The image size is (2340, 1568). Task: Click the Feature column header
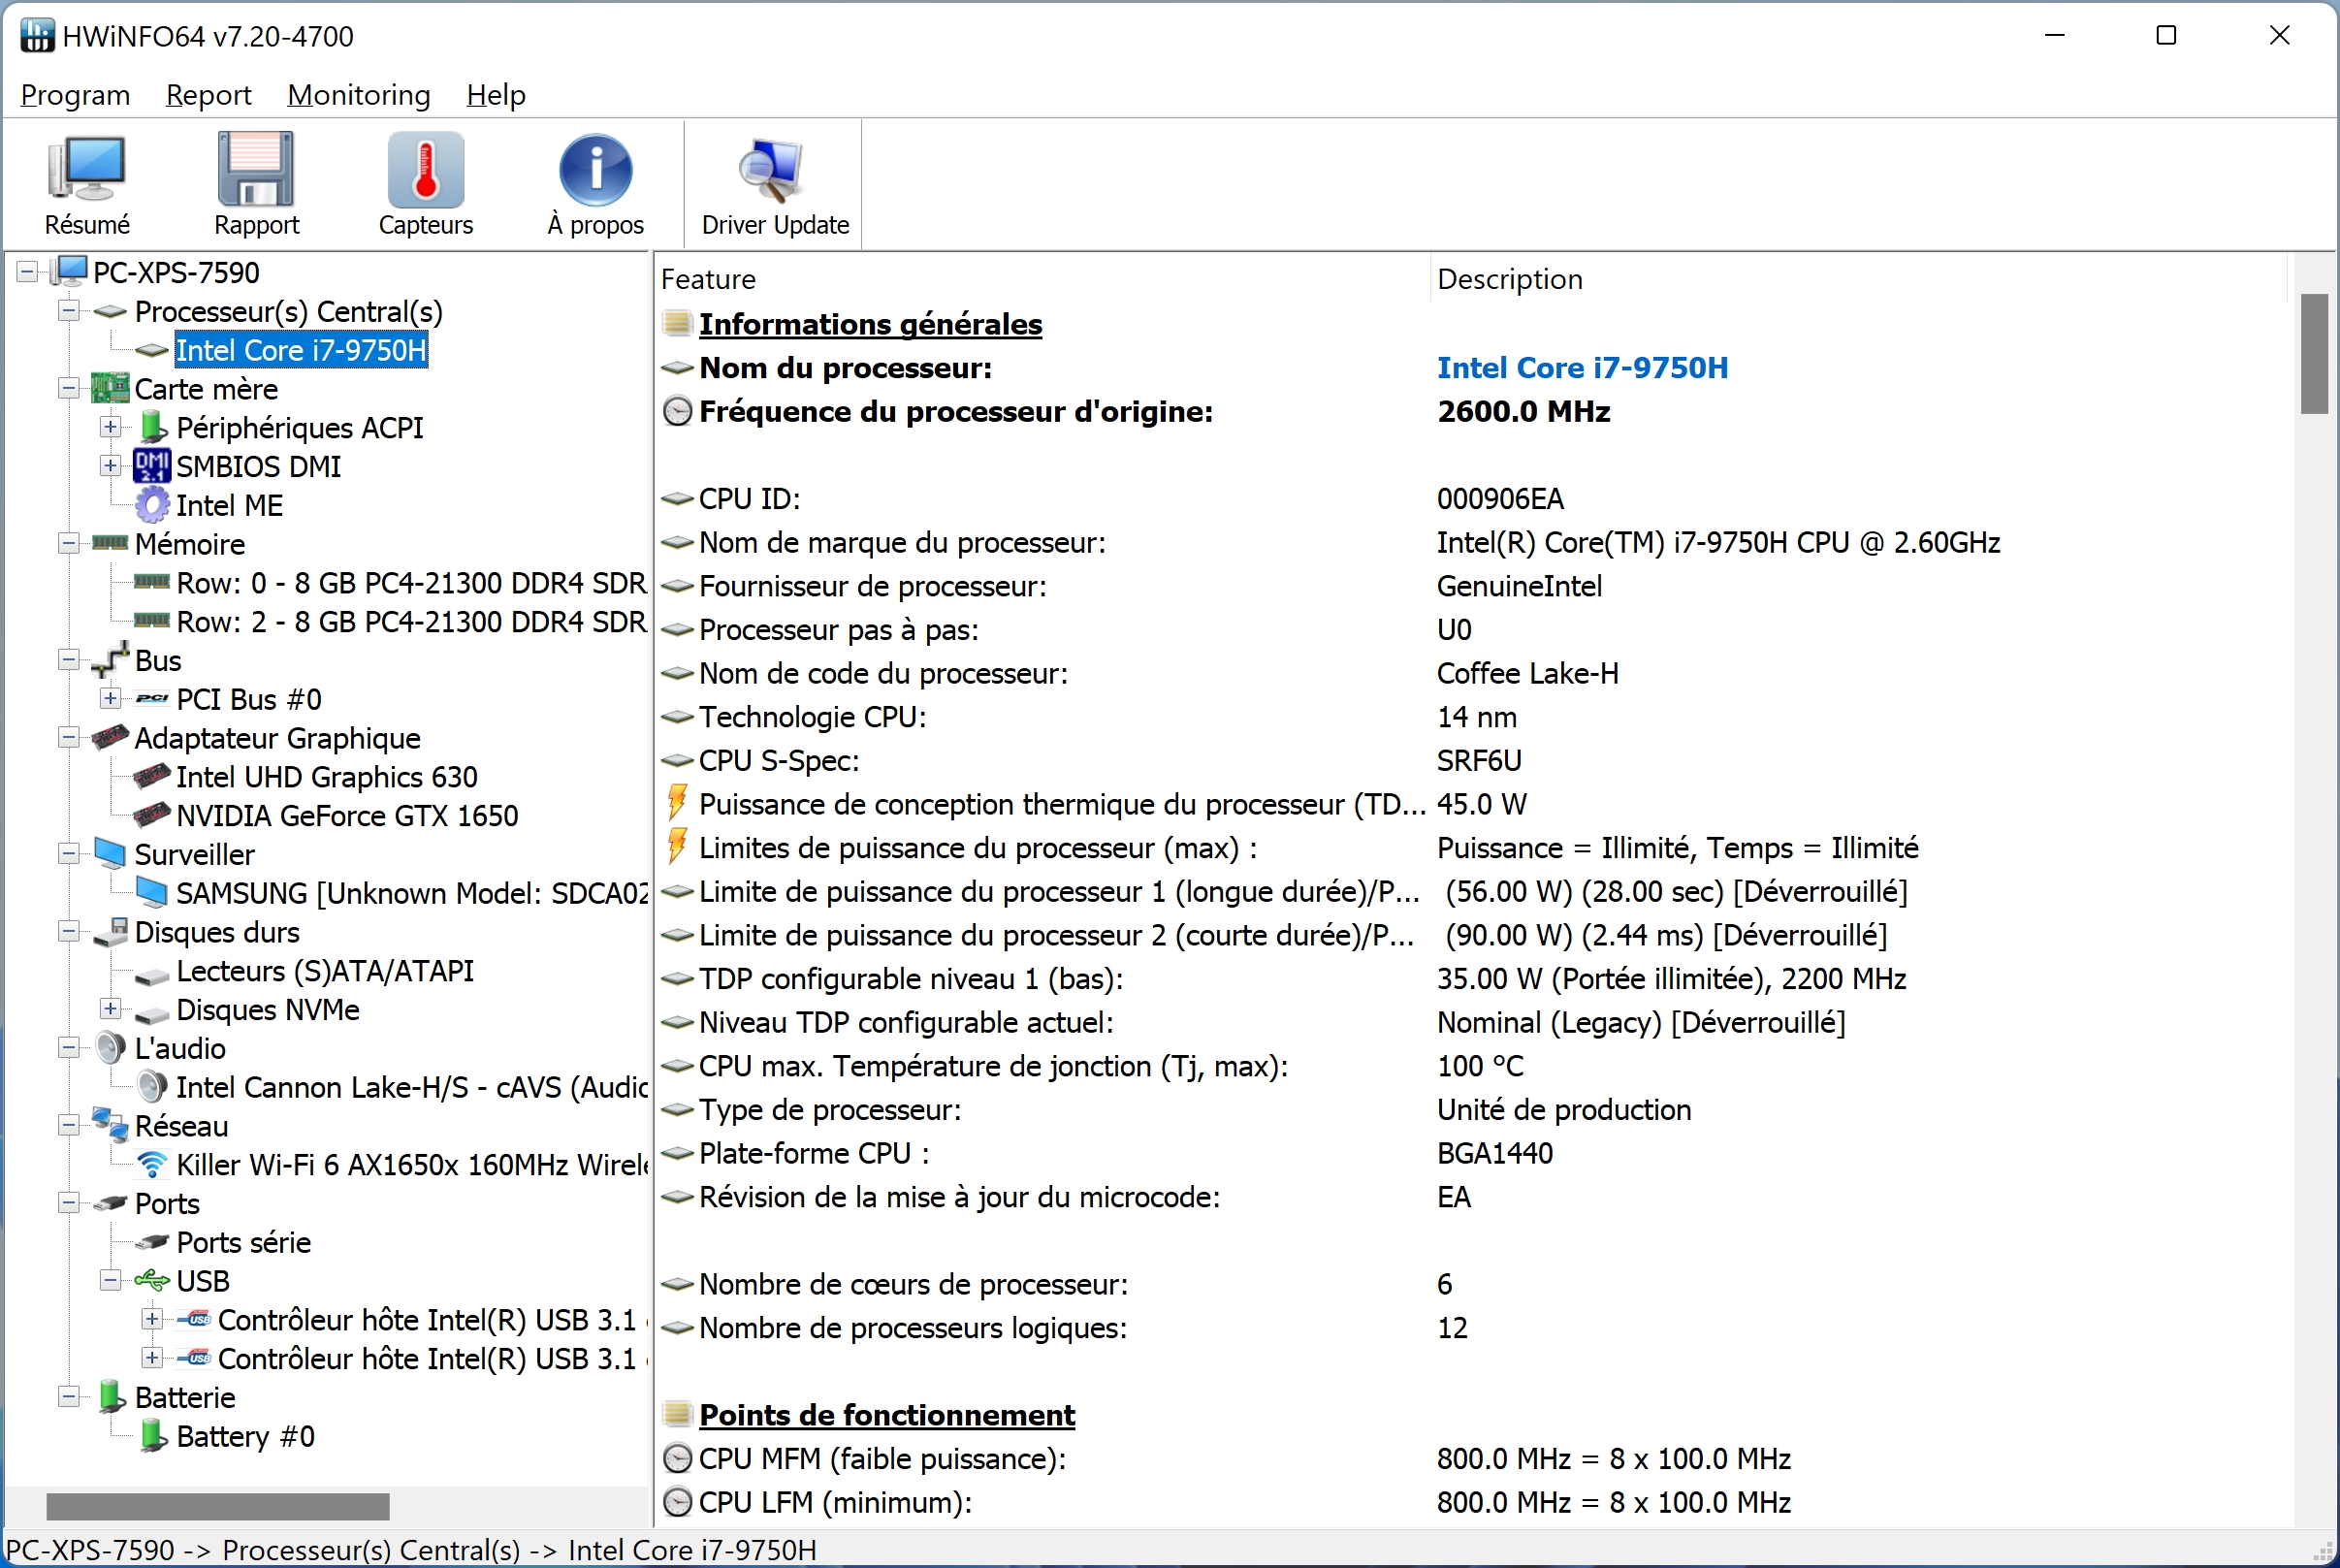(x=1042, y=279)
